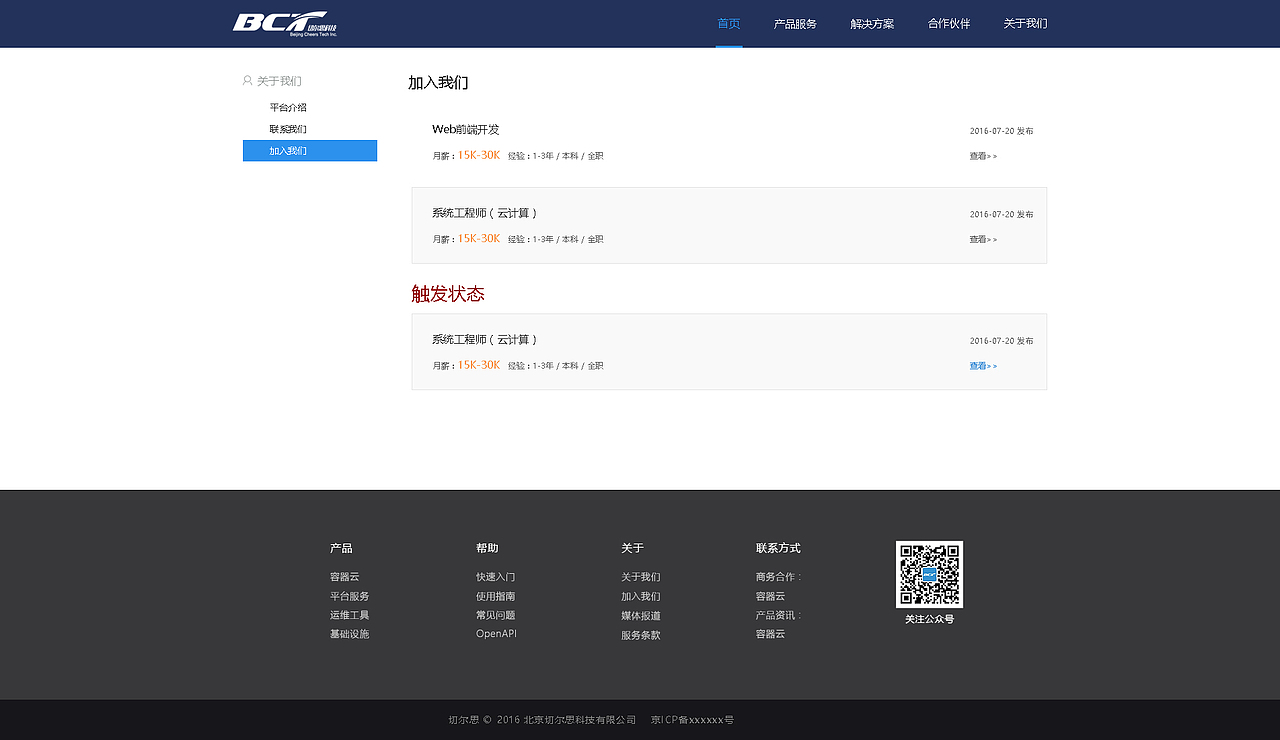The image size is (1280, 740).
Task: Click the blue 查看>> link in the bottom job card
Action: 983,365
